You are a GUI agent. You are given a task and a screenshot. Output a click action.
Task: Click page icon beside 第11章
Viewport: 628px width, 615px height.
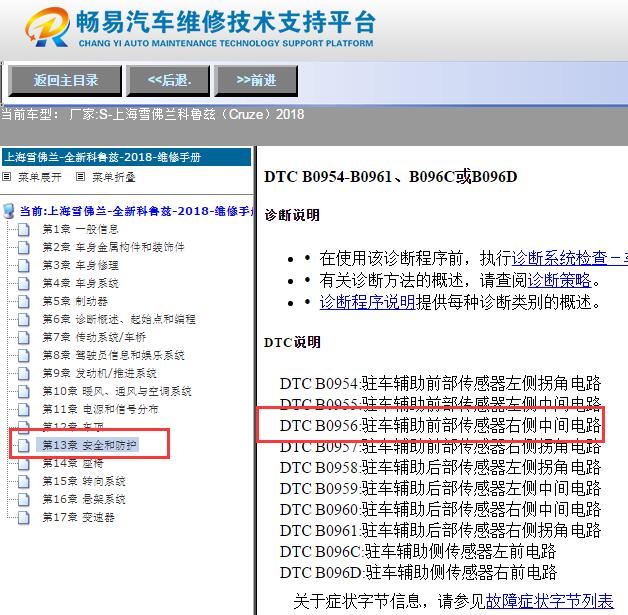pyautogui.click(x=24, y=410)
